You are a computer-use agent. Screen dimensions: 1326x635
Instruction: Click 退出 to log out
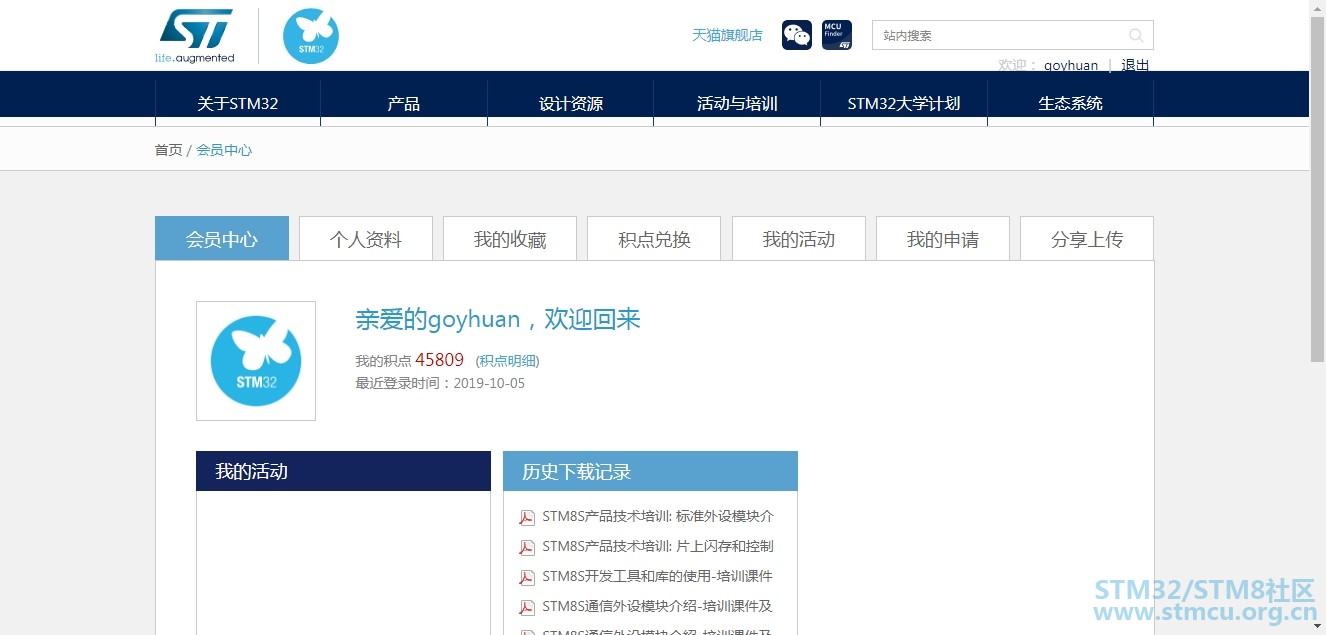1135,65
